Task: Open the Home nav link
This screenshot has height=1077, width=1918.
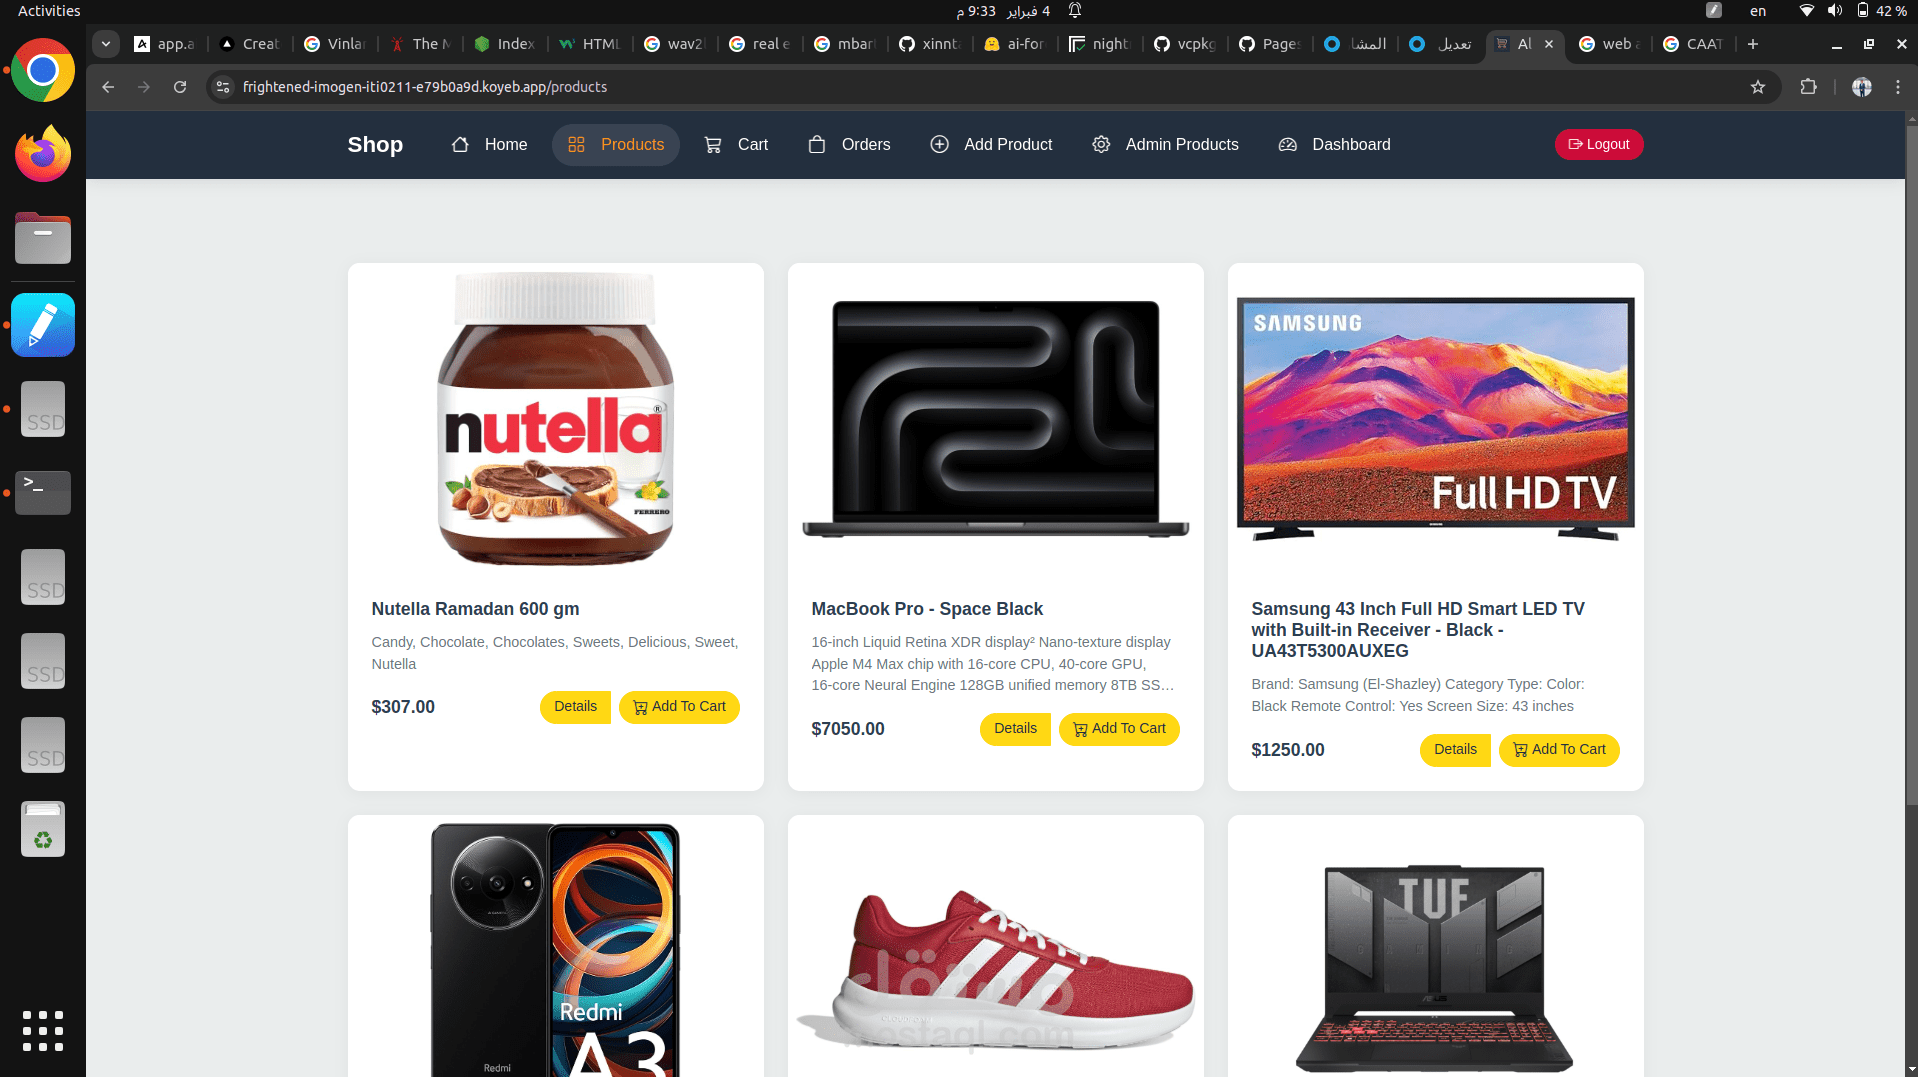Action: 489,144
